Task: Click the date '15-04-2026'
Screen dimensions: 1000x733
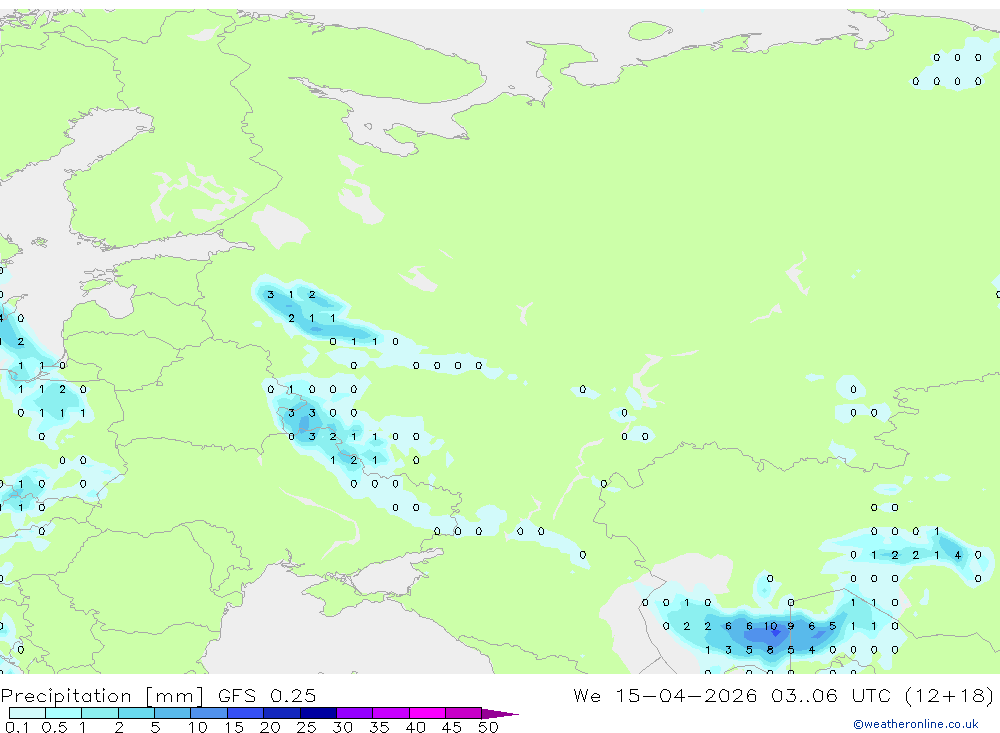Action: [x=686, y=695]
